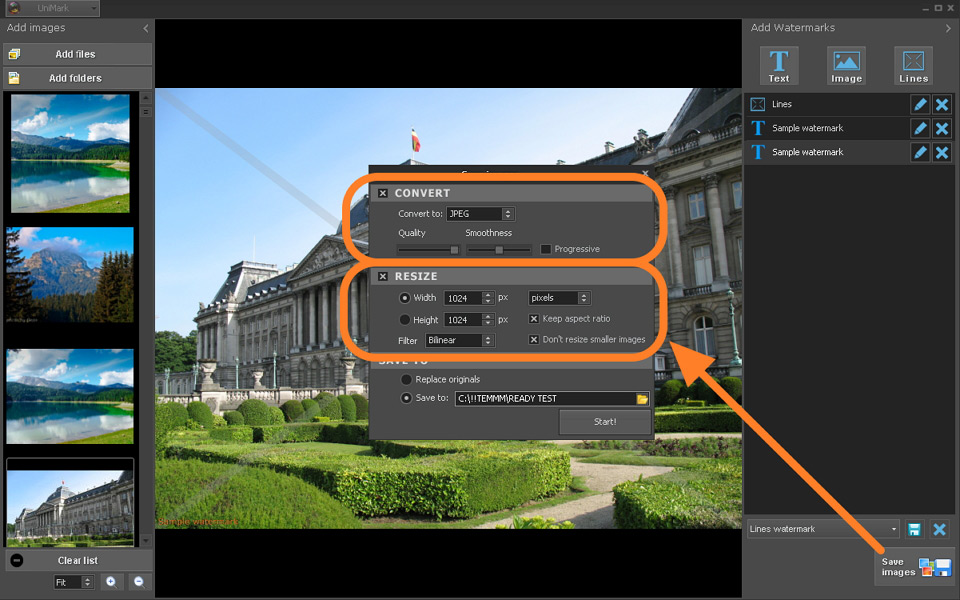
Task: Adjust the Quality slider
Action: point(454,249)
